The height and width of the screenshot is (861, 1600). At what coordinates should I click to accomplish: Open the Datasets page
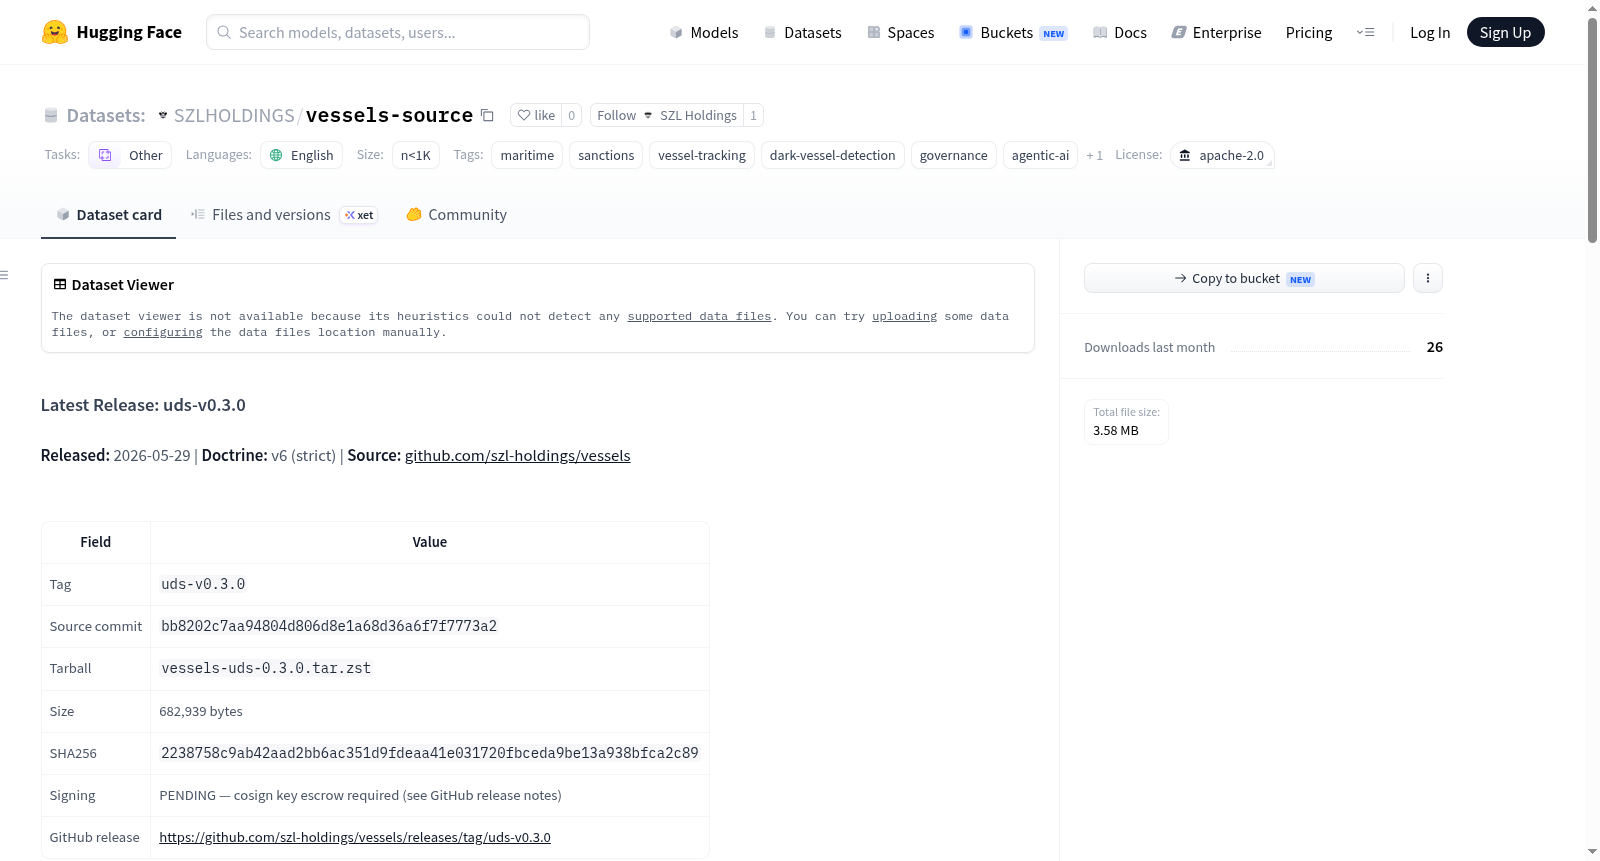click(x=802, y=32)
